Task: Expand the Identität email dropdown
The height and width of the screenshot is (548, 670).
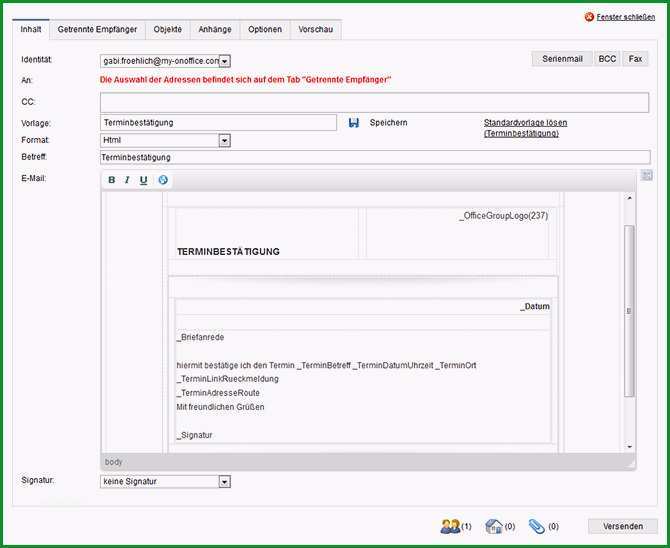Action: click(225, 62)
